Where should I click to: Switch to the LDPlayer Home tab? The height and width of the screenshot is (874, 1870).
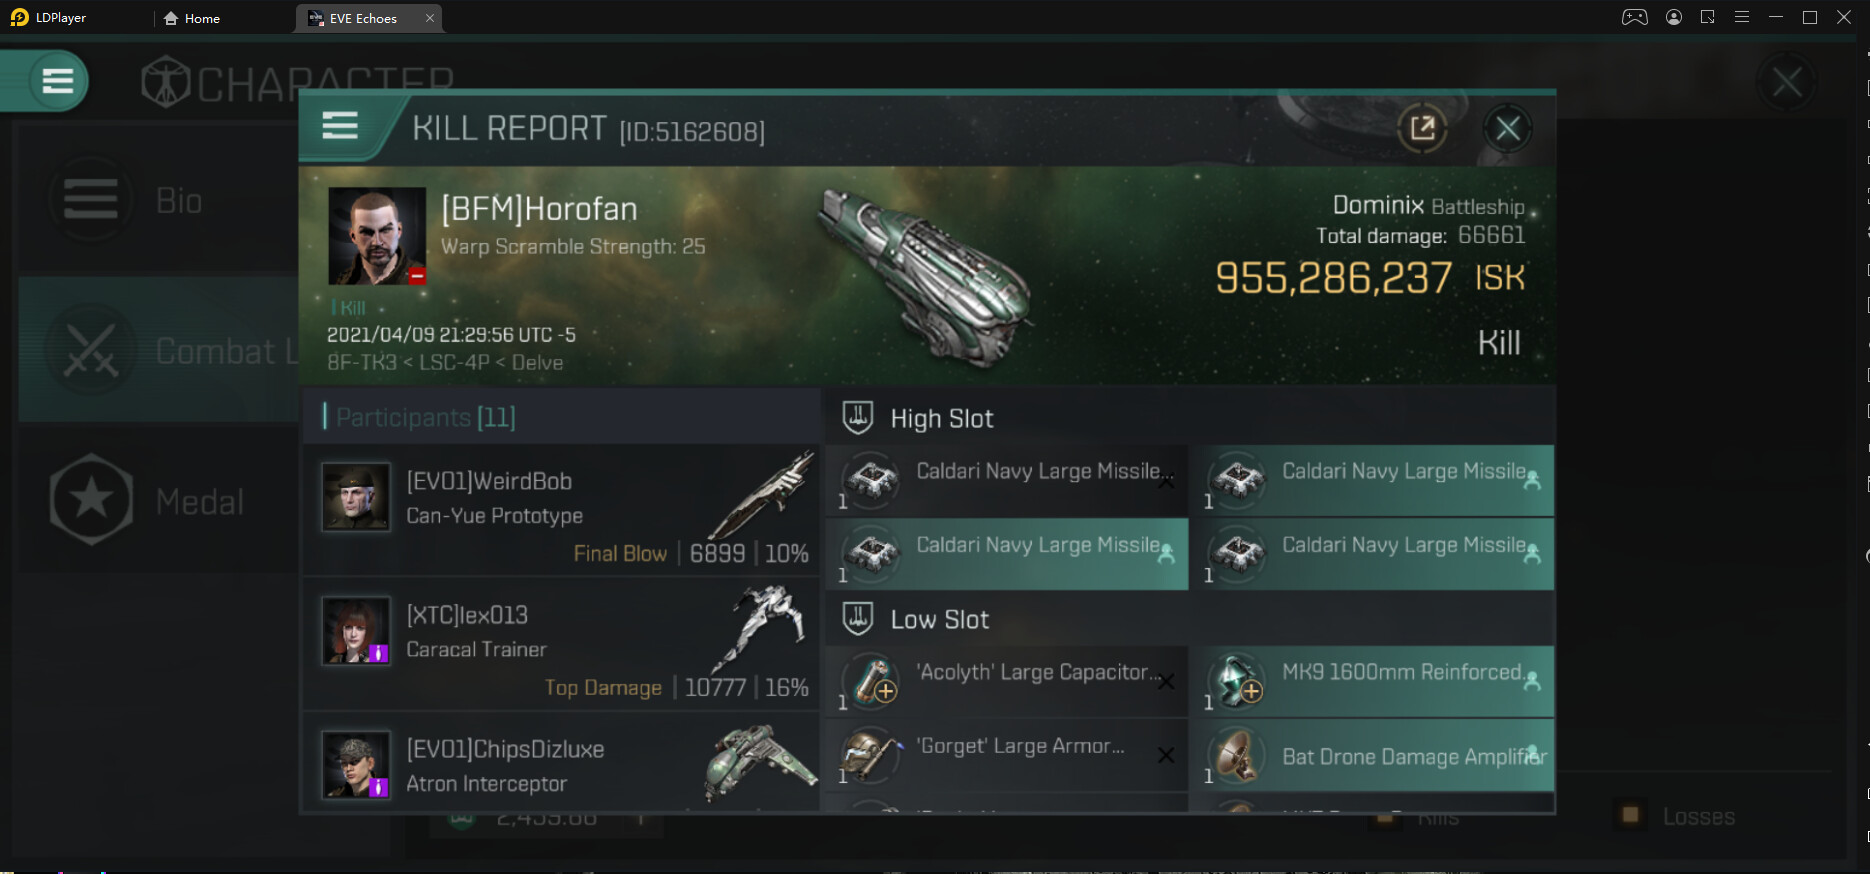[x=192, y=18]
